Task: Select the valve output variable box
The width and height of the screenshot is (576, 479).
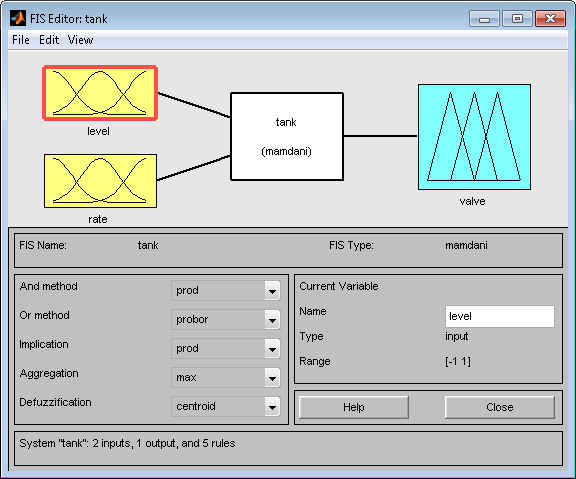Action: 474,137
